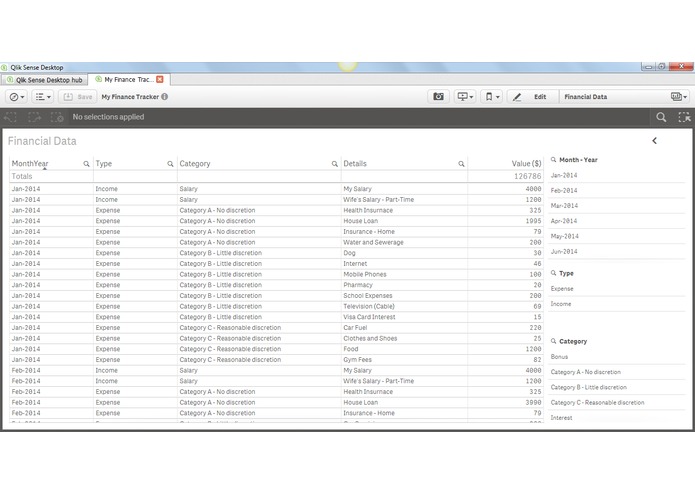695x494 pixels.
Task: Select Category C - Reasonable discretion filter value
Action: pyautogui.click(x=617, y=402)
